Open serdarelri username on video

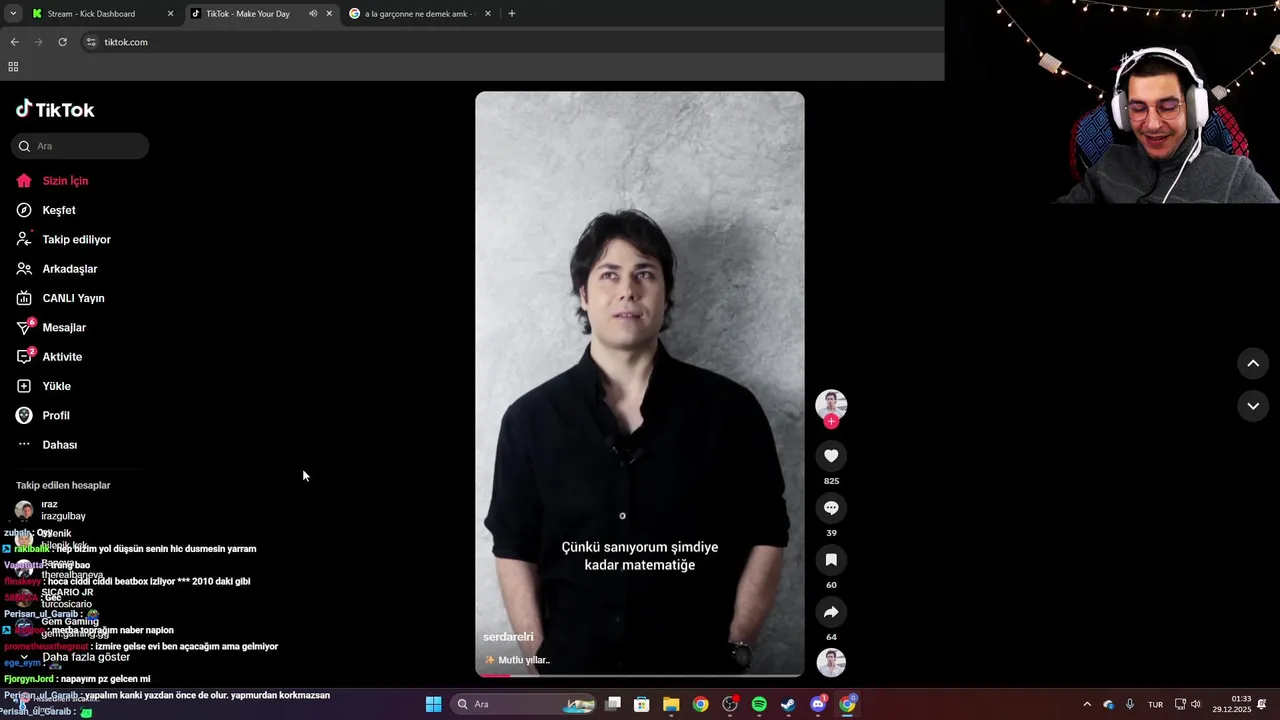pyautogui.click(x=508, y=637)
